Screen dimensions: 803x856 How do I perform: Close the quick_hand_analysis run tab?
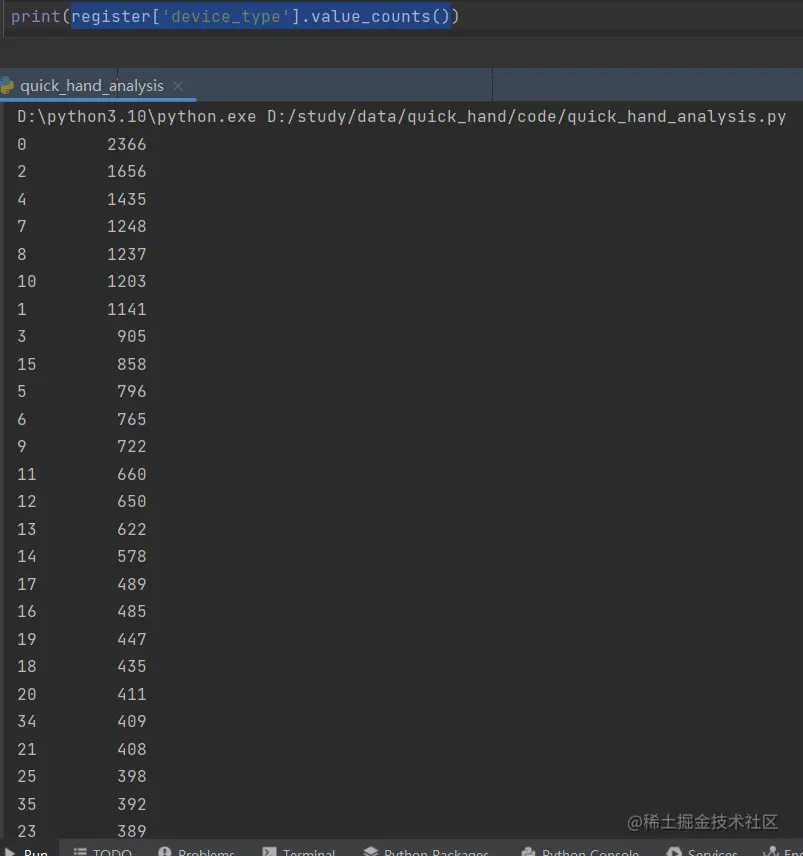pyautogui.click(x=178, y=86)
